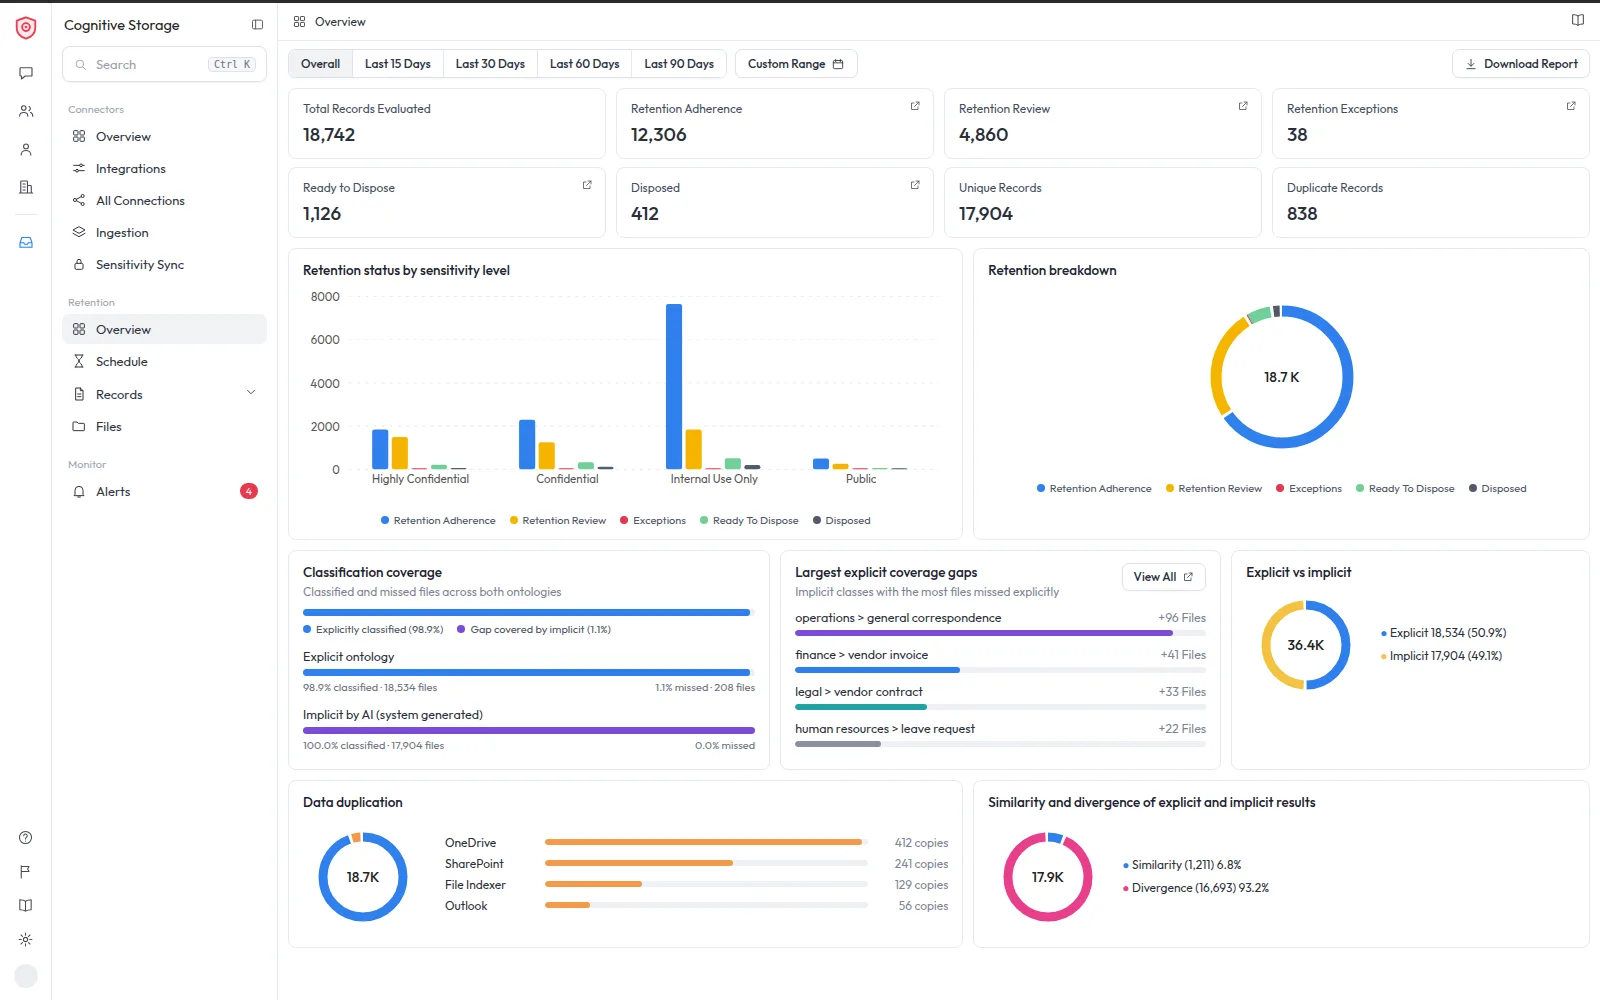Click View All coverage gaps button
The image size is (1600, 1000).
(1163, 577)
